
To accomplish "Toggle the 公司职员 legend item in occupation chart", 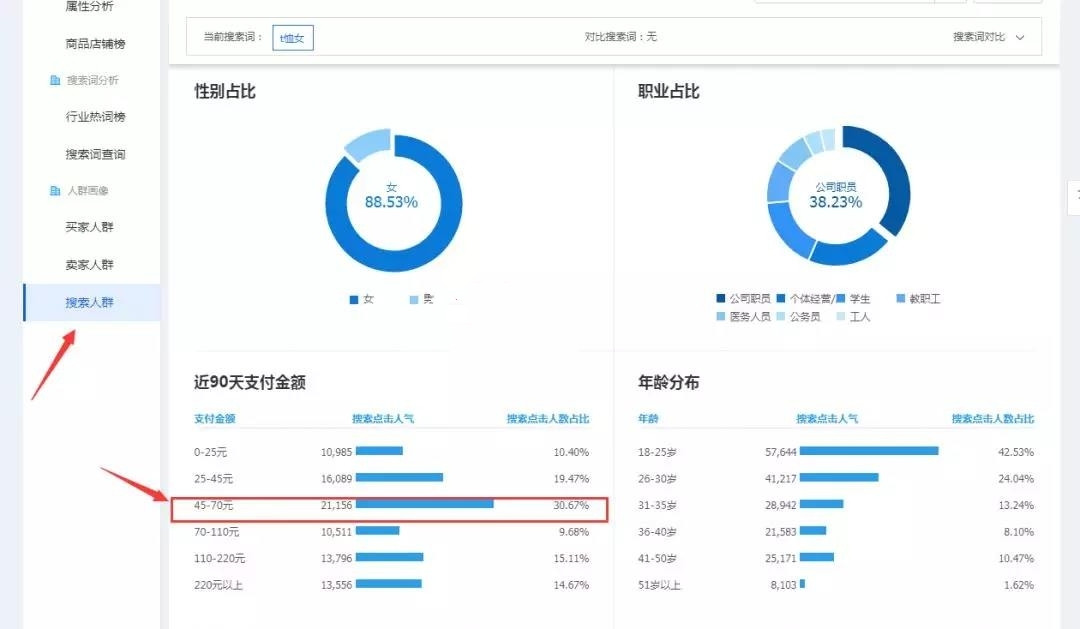I will [x=721, y=299].
